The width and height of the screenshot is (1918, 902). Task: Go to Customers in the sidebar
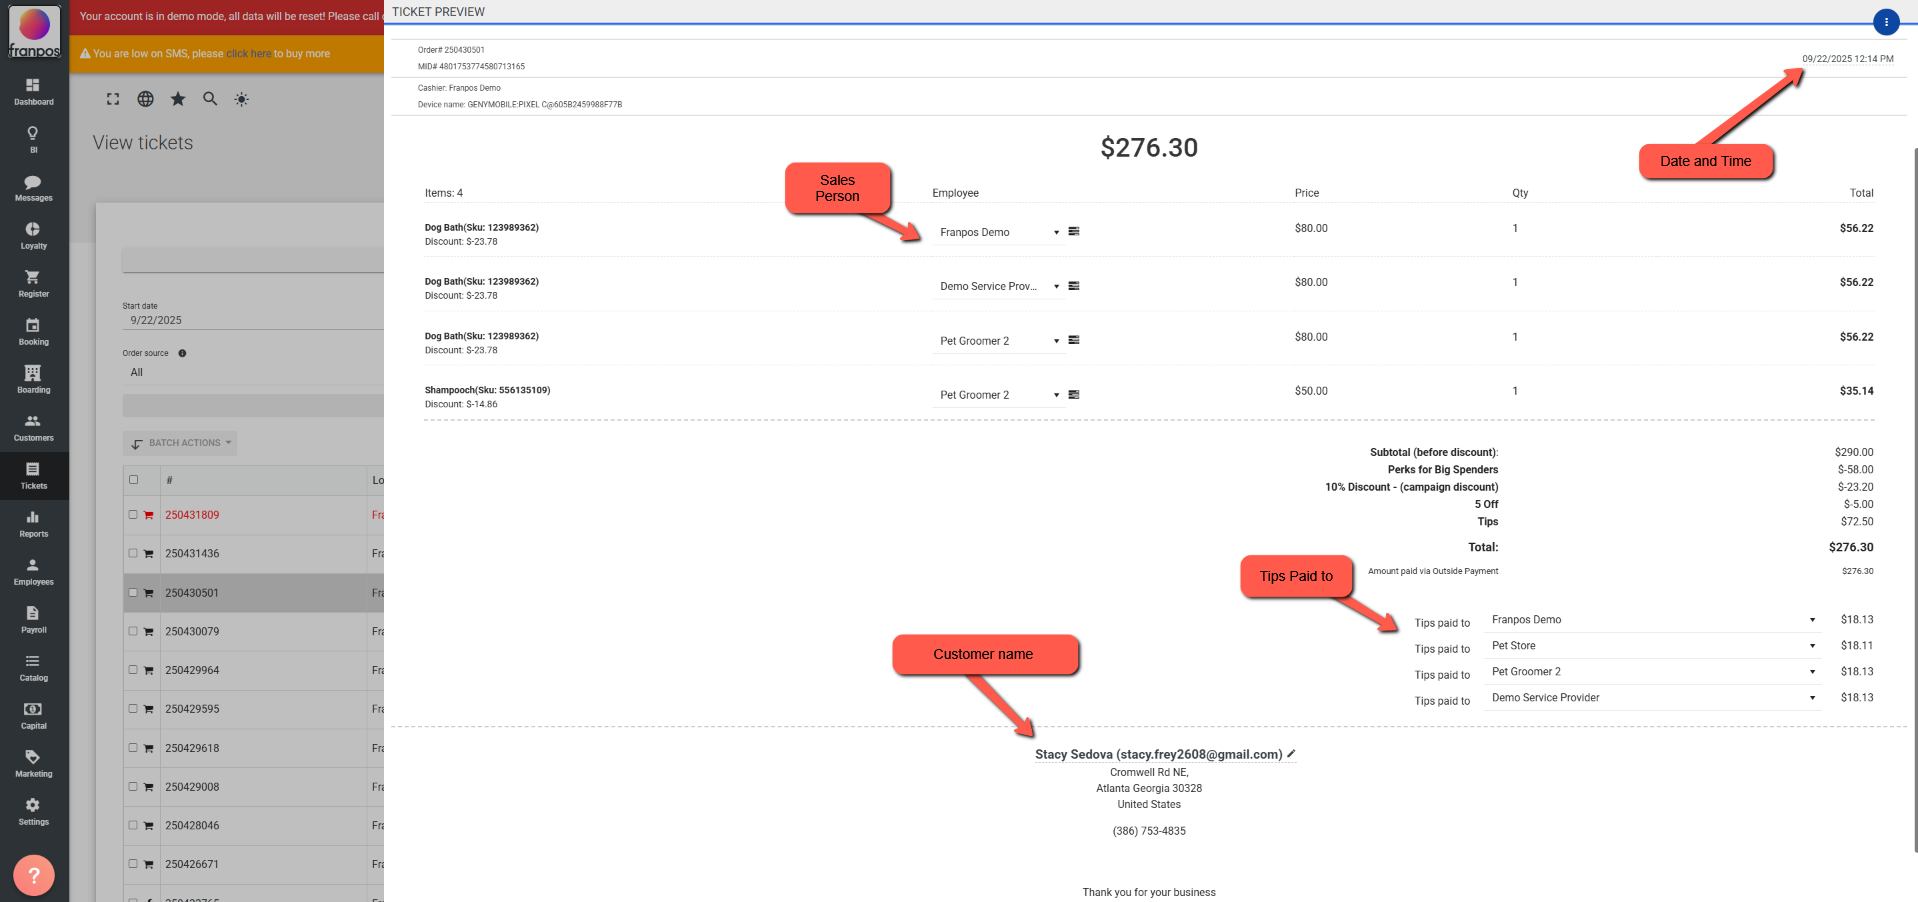(33, 427)
